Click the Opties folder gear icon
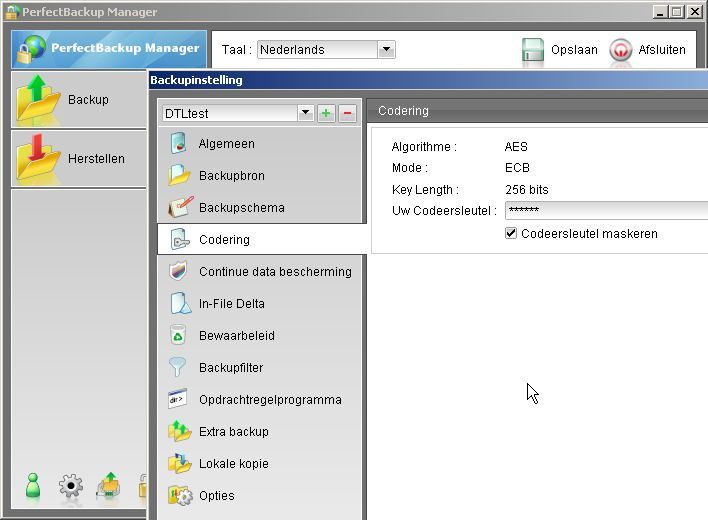Screen dimensions: 708x520 pos(180,495)
